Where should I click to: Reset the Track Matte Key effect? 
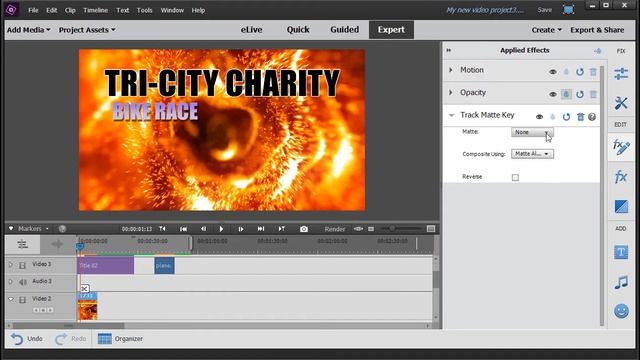(x=566, y=117)
